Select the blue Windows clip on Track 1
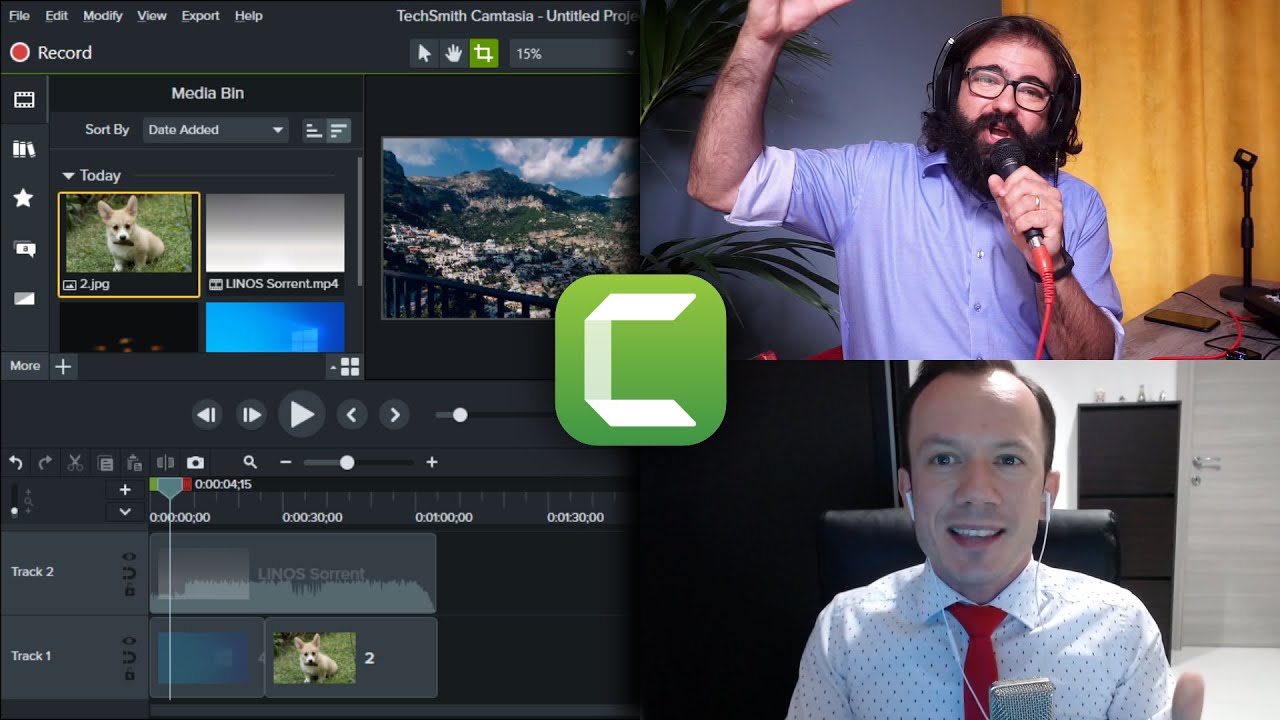Image resolution: width=1280 pixels, height=720 pixels. [x=207, y=657]
